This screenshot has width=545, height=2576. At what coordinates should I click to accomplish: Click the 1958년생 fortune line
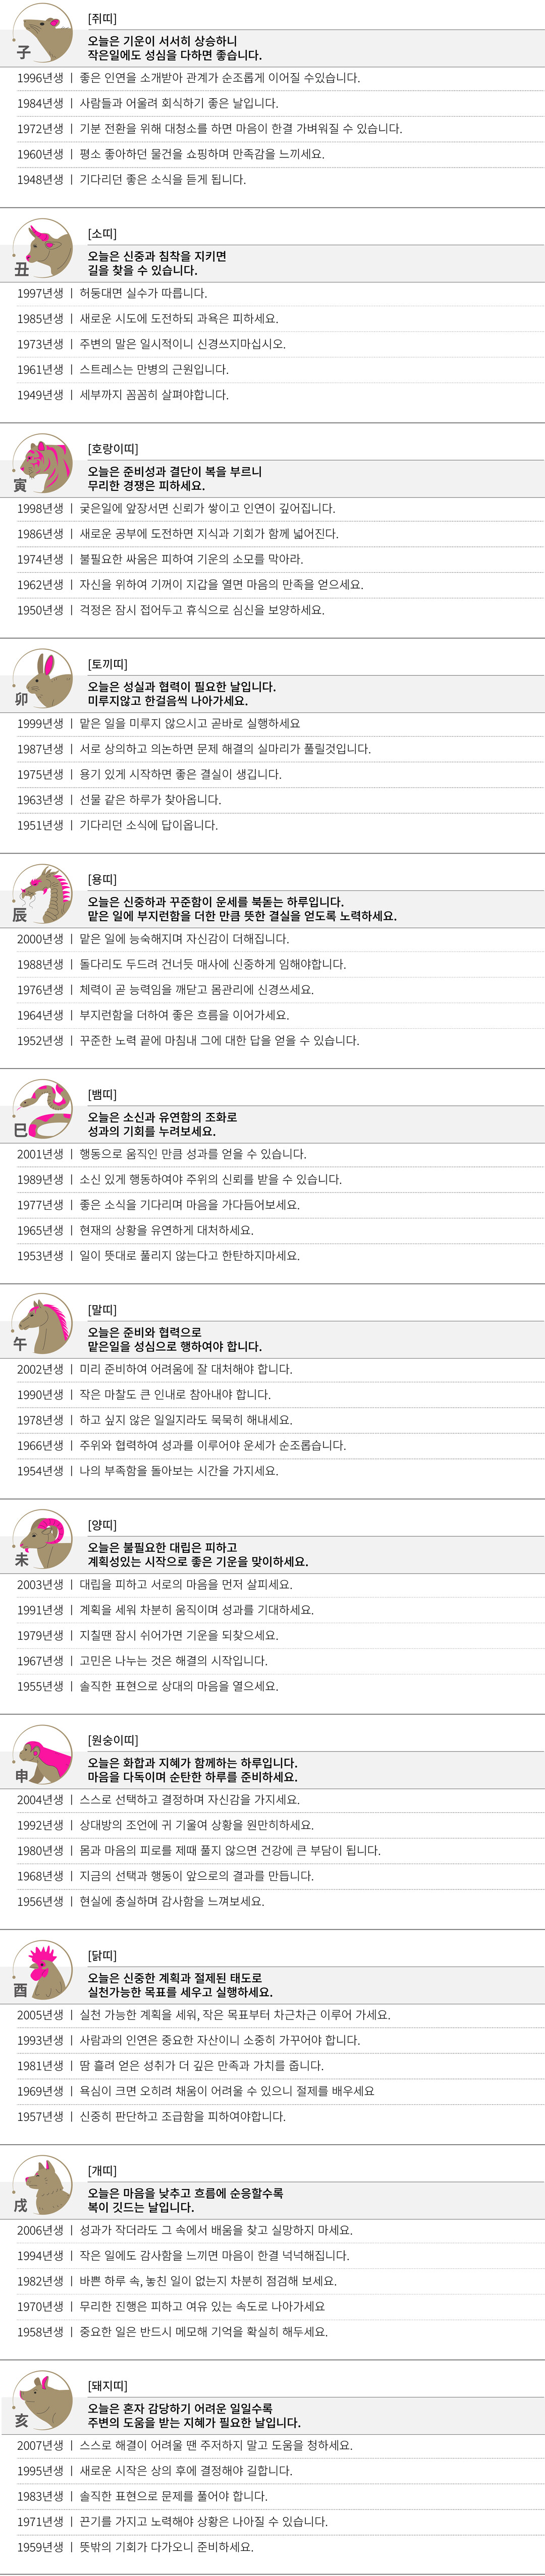172,2331
